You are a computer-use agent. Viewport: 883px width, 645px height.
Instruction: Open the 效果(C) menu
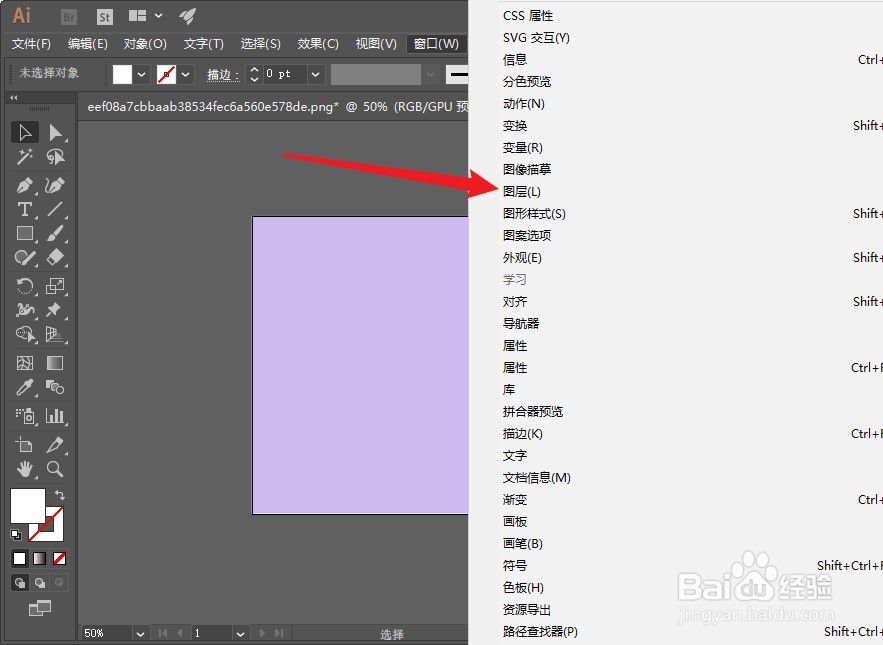[318, 43]
